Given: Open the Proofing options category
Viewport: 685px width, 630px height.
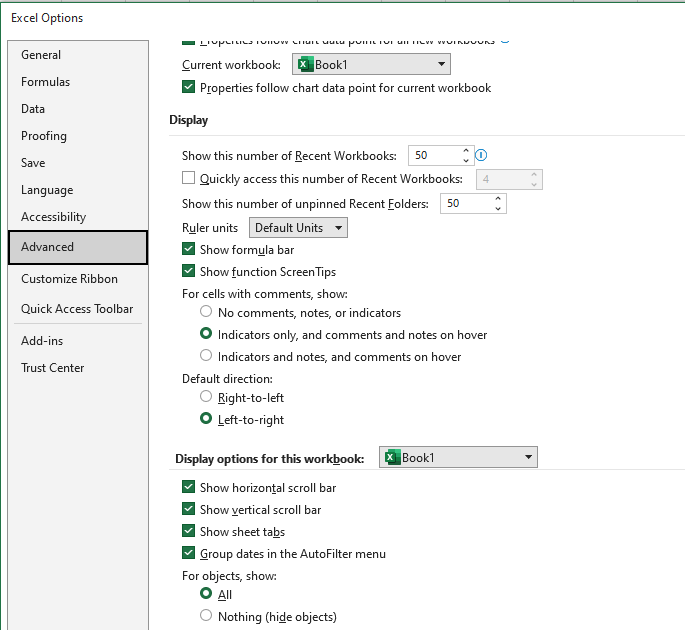Looking at the screenshot, I should (78, 136).
